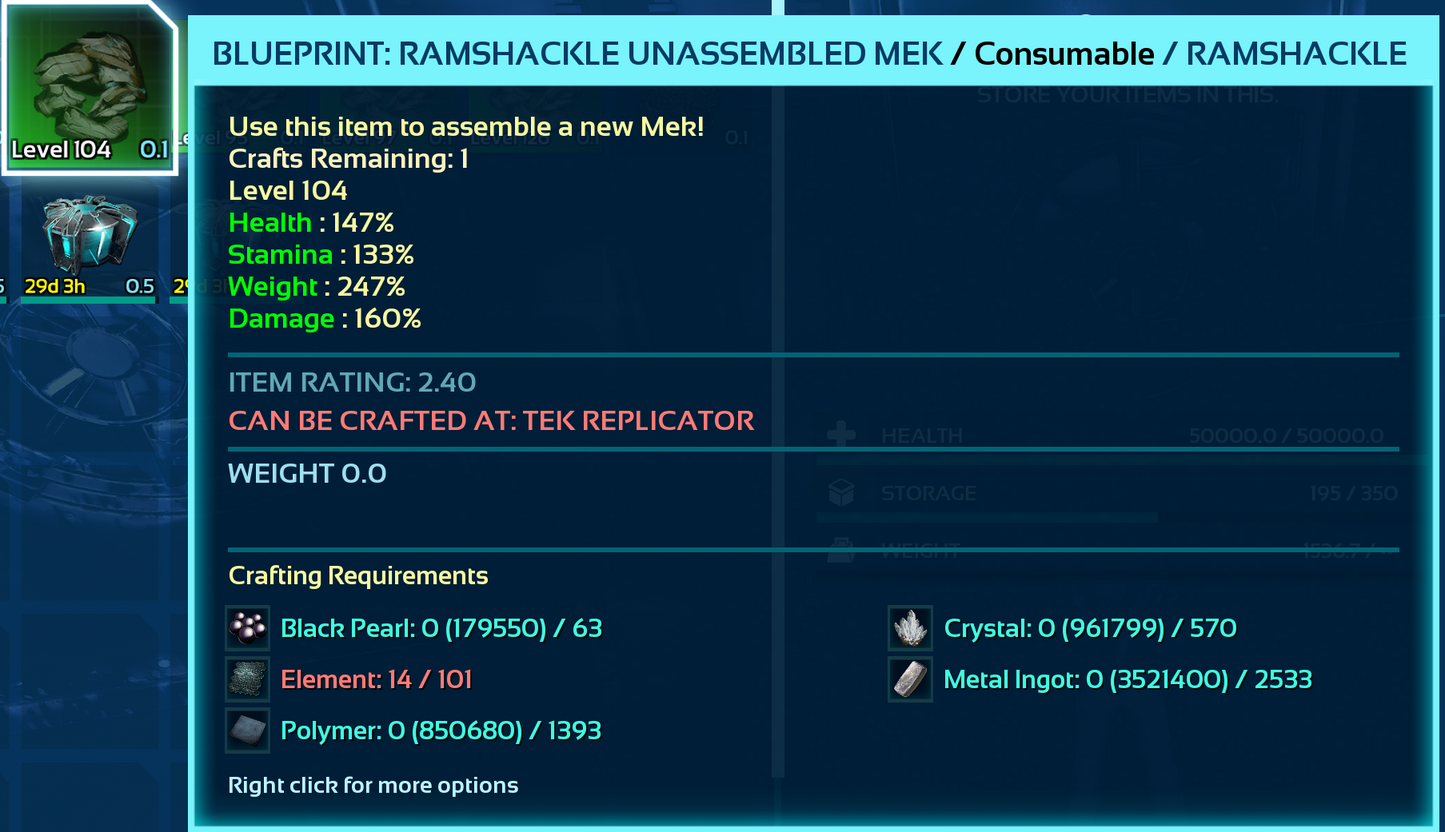Image resolution: width=1445 pixels, height=832 pixels.
Task: Click the Crystal requirement amount text
Action: (x=1090, y=628)
